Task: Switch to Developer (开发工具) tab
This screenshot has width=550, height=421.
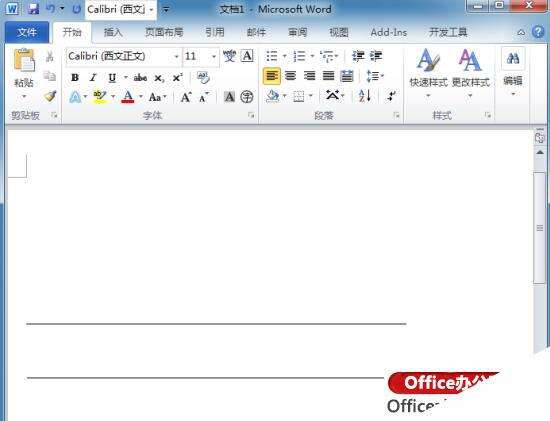Action: pos(448,32)
